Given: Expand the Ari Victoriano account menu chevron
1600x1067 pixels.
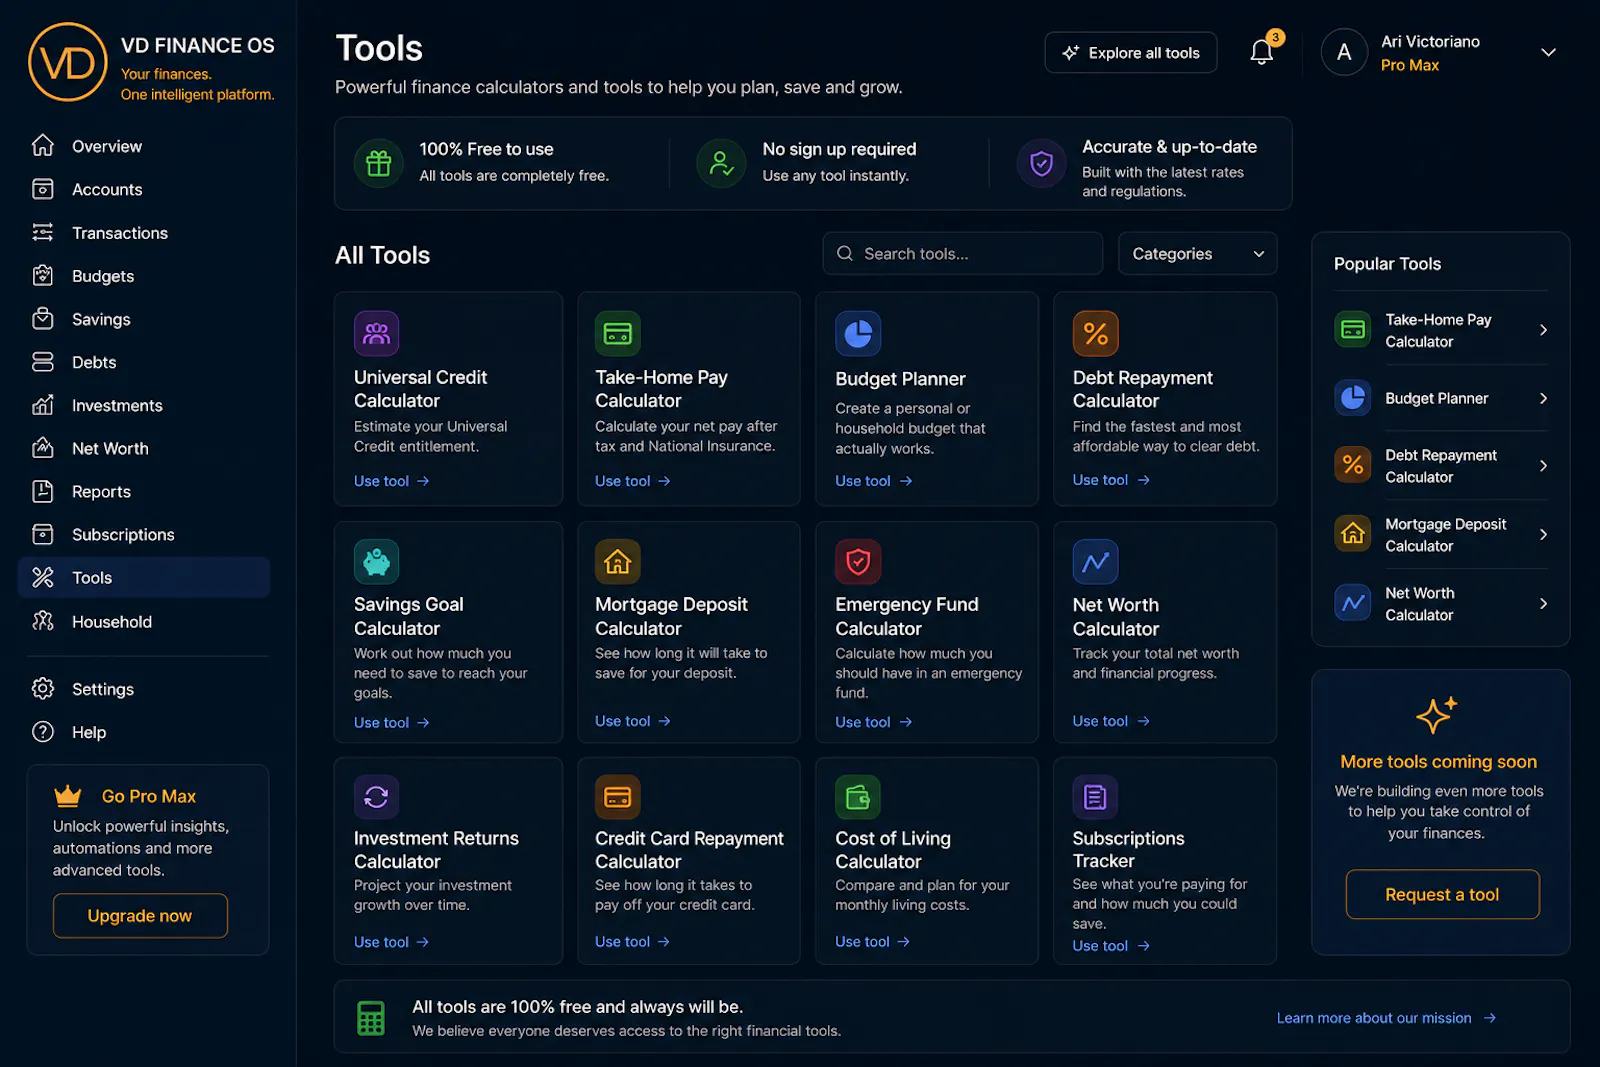Looking at the screenshot, I should (x=1548, y=52).
